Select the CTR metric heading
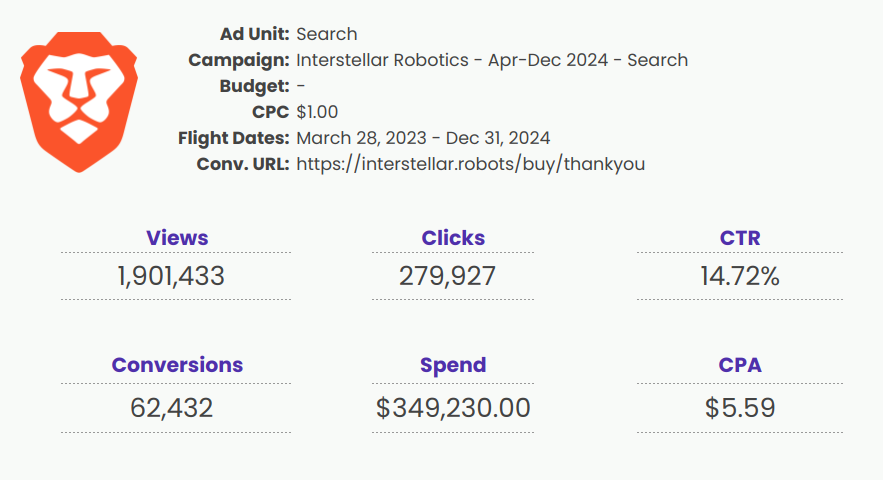883x480 pixels. coord(740,238)
